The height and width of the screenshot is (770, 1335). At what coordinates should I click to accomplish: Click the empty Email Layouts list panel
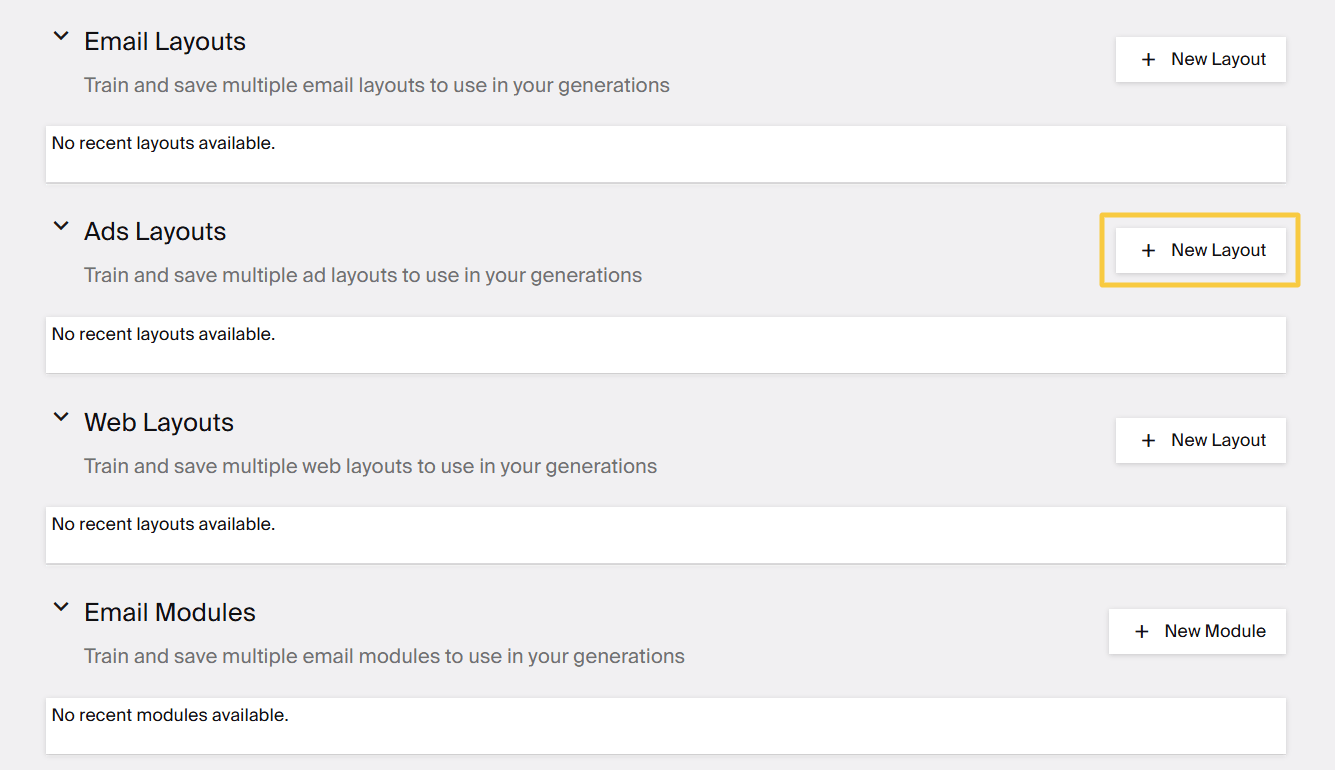(666, 153)
